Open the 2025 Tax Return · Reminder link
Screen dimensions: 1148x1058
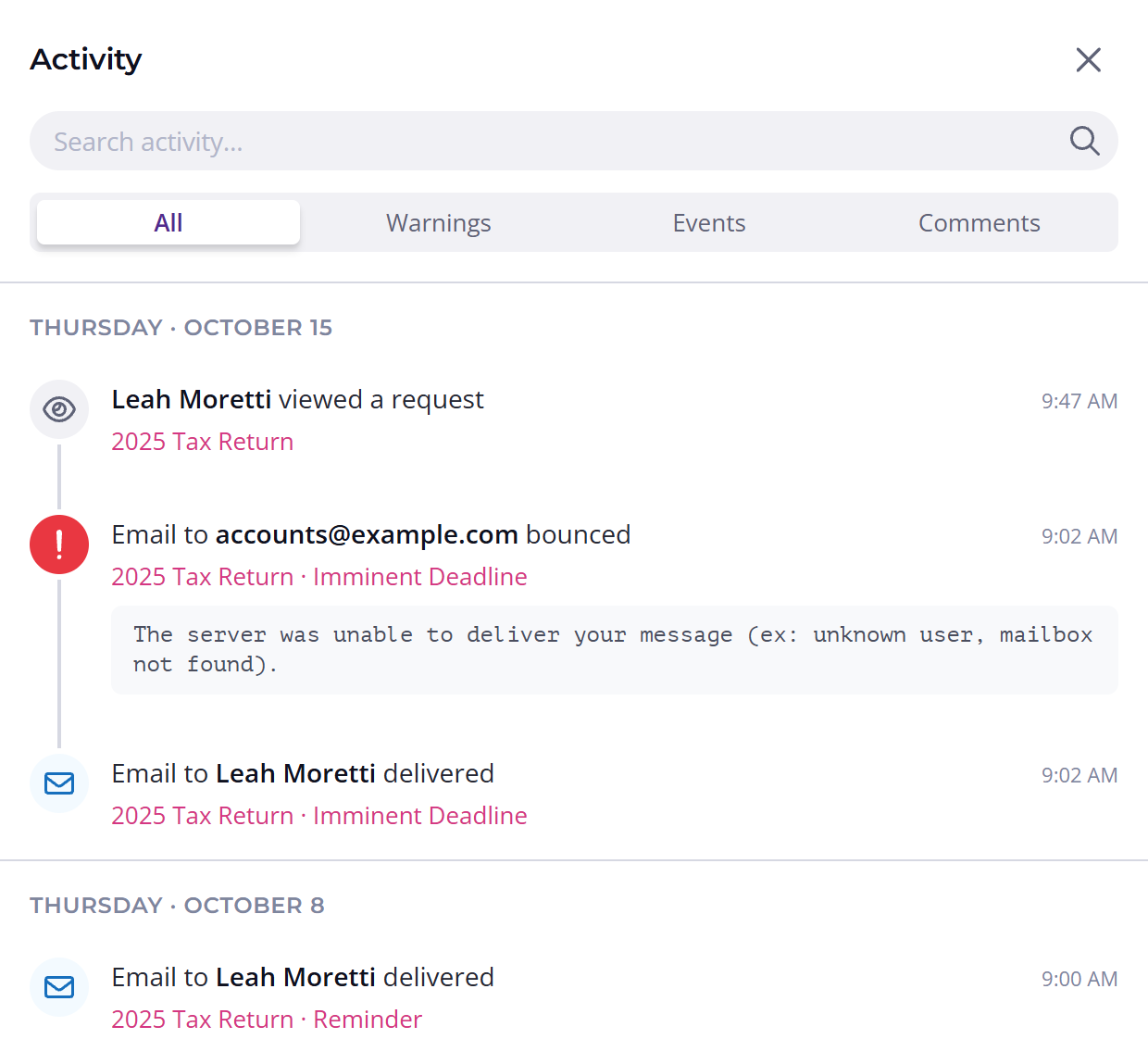tap(266, 1019)
